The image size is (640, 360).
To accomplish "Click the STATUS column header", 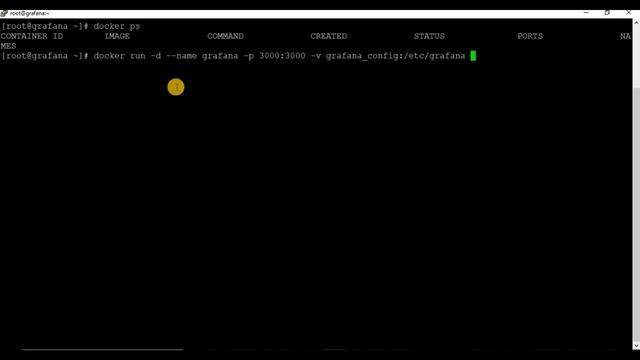I will click(x=429, y=36).
